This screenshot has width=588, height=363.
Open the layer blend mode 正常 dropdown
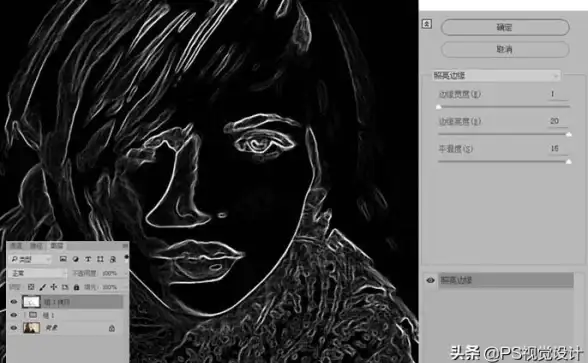(37, 273)
